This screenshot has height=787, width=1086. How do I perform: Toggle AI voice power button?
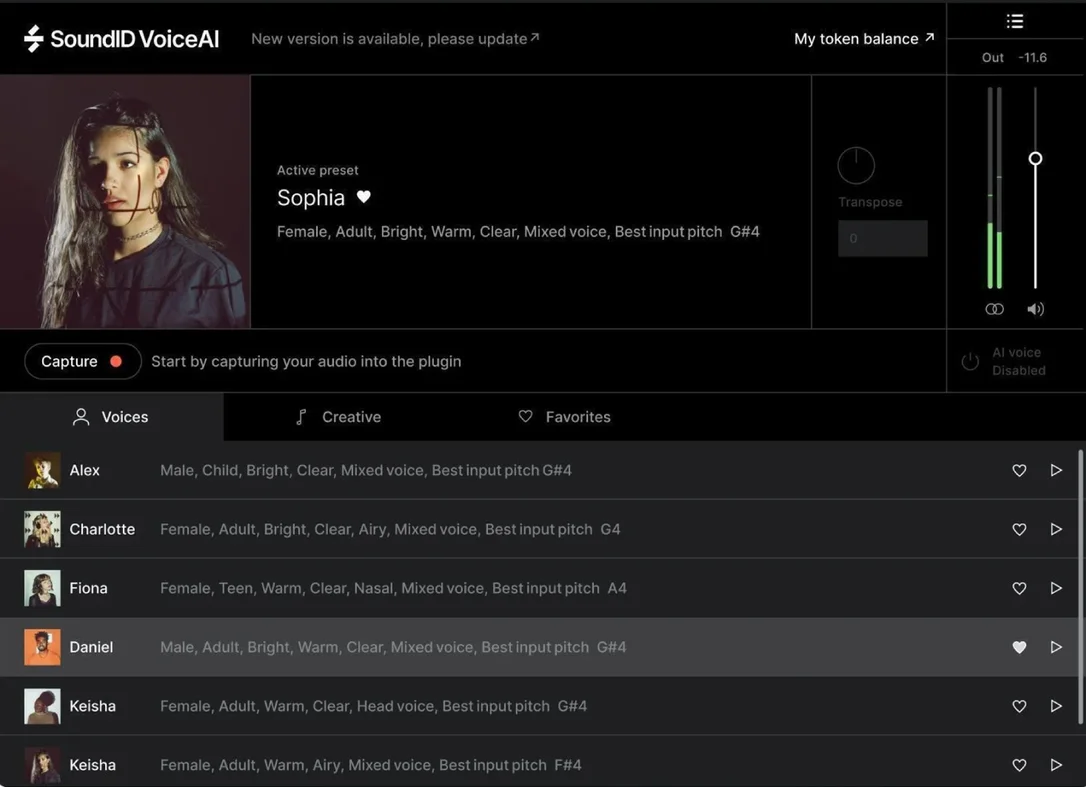970,361
